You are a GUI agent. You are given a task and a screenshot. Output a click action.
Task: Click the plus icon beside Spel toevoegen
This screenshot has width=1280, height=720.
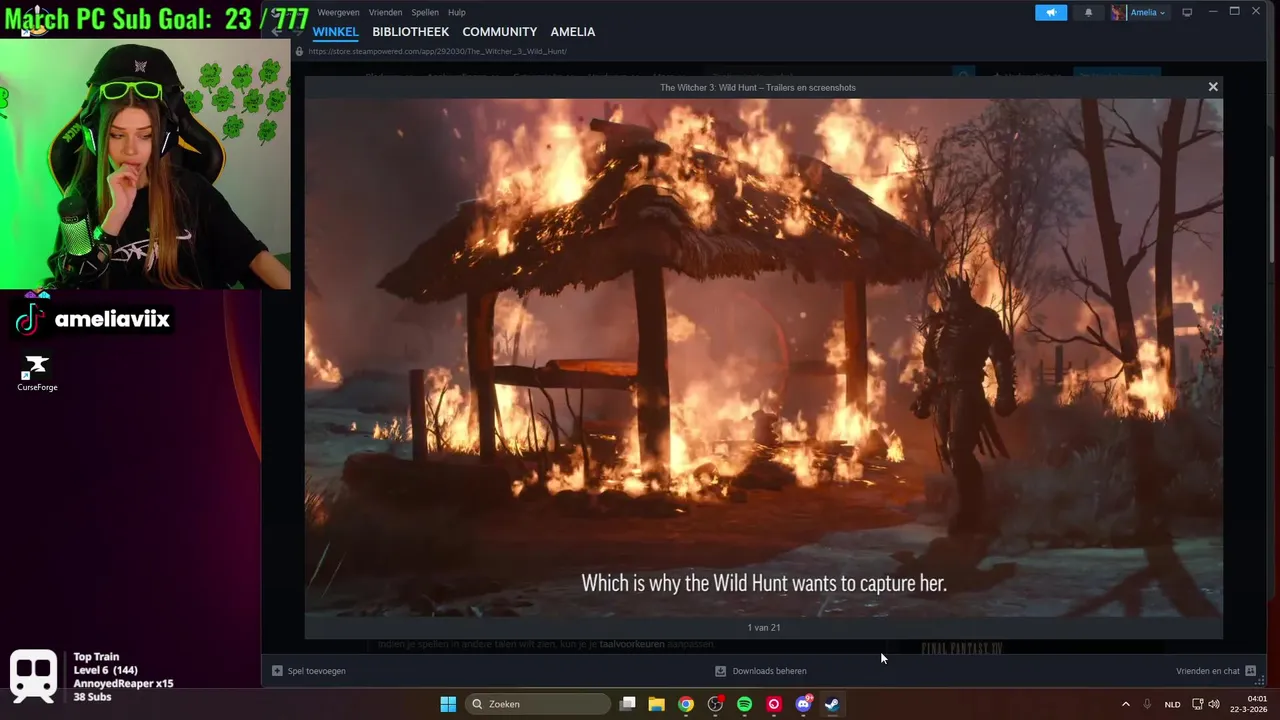click(277, 671)
